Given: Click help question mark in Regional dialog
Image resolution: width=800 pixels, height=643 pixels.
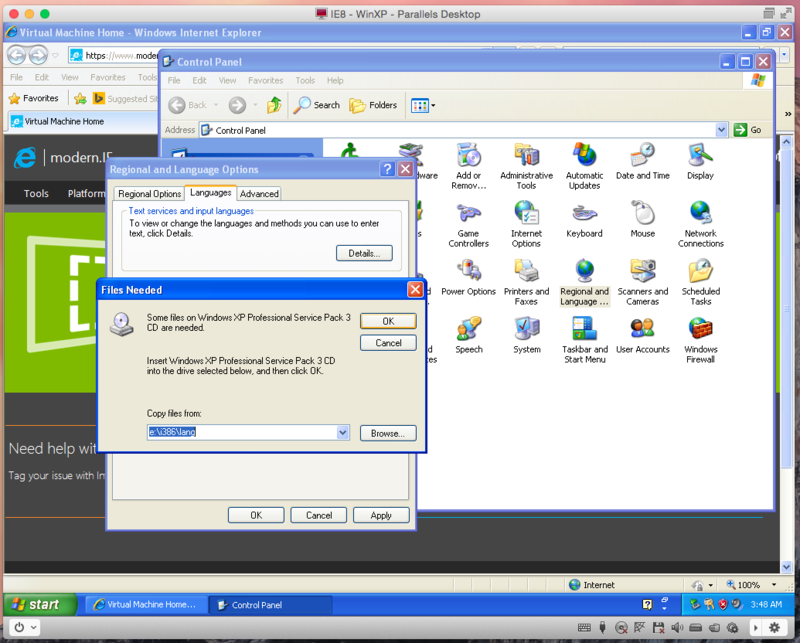Looking at the screenshot, I should coord(387,169).
